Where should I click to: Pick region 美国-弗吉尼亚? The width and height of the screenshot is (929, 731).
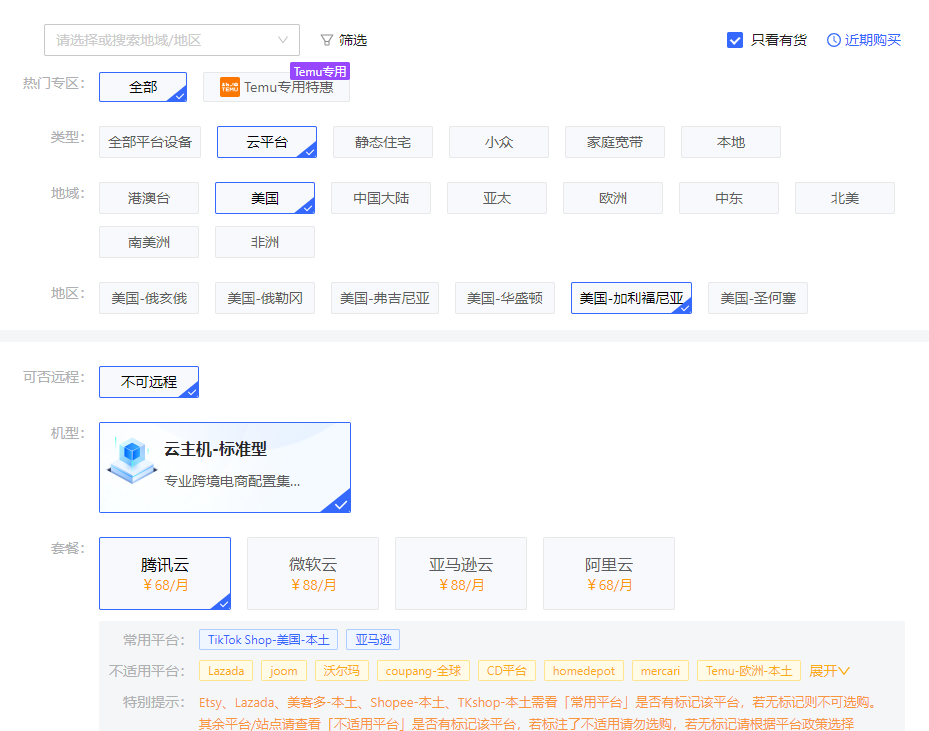pyautogui.click(x=385, y=298)
